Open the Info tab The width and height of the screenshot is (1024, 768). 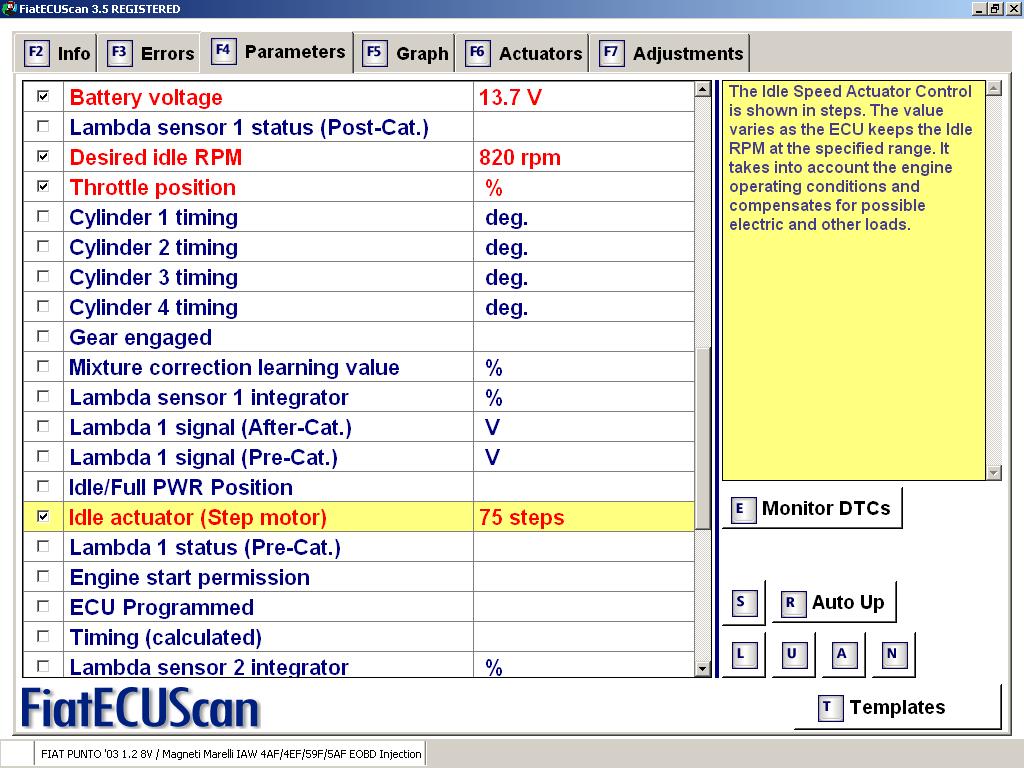pyautogui.click(x=56, y=53)
